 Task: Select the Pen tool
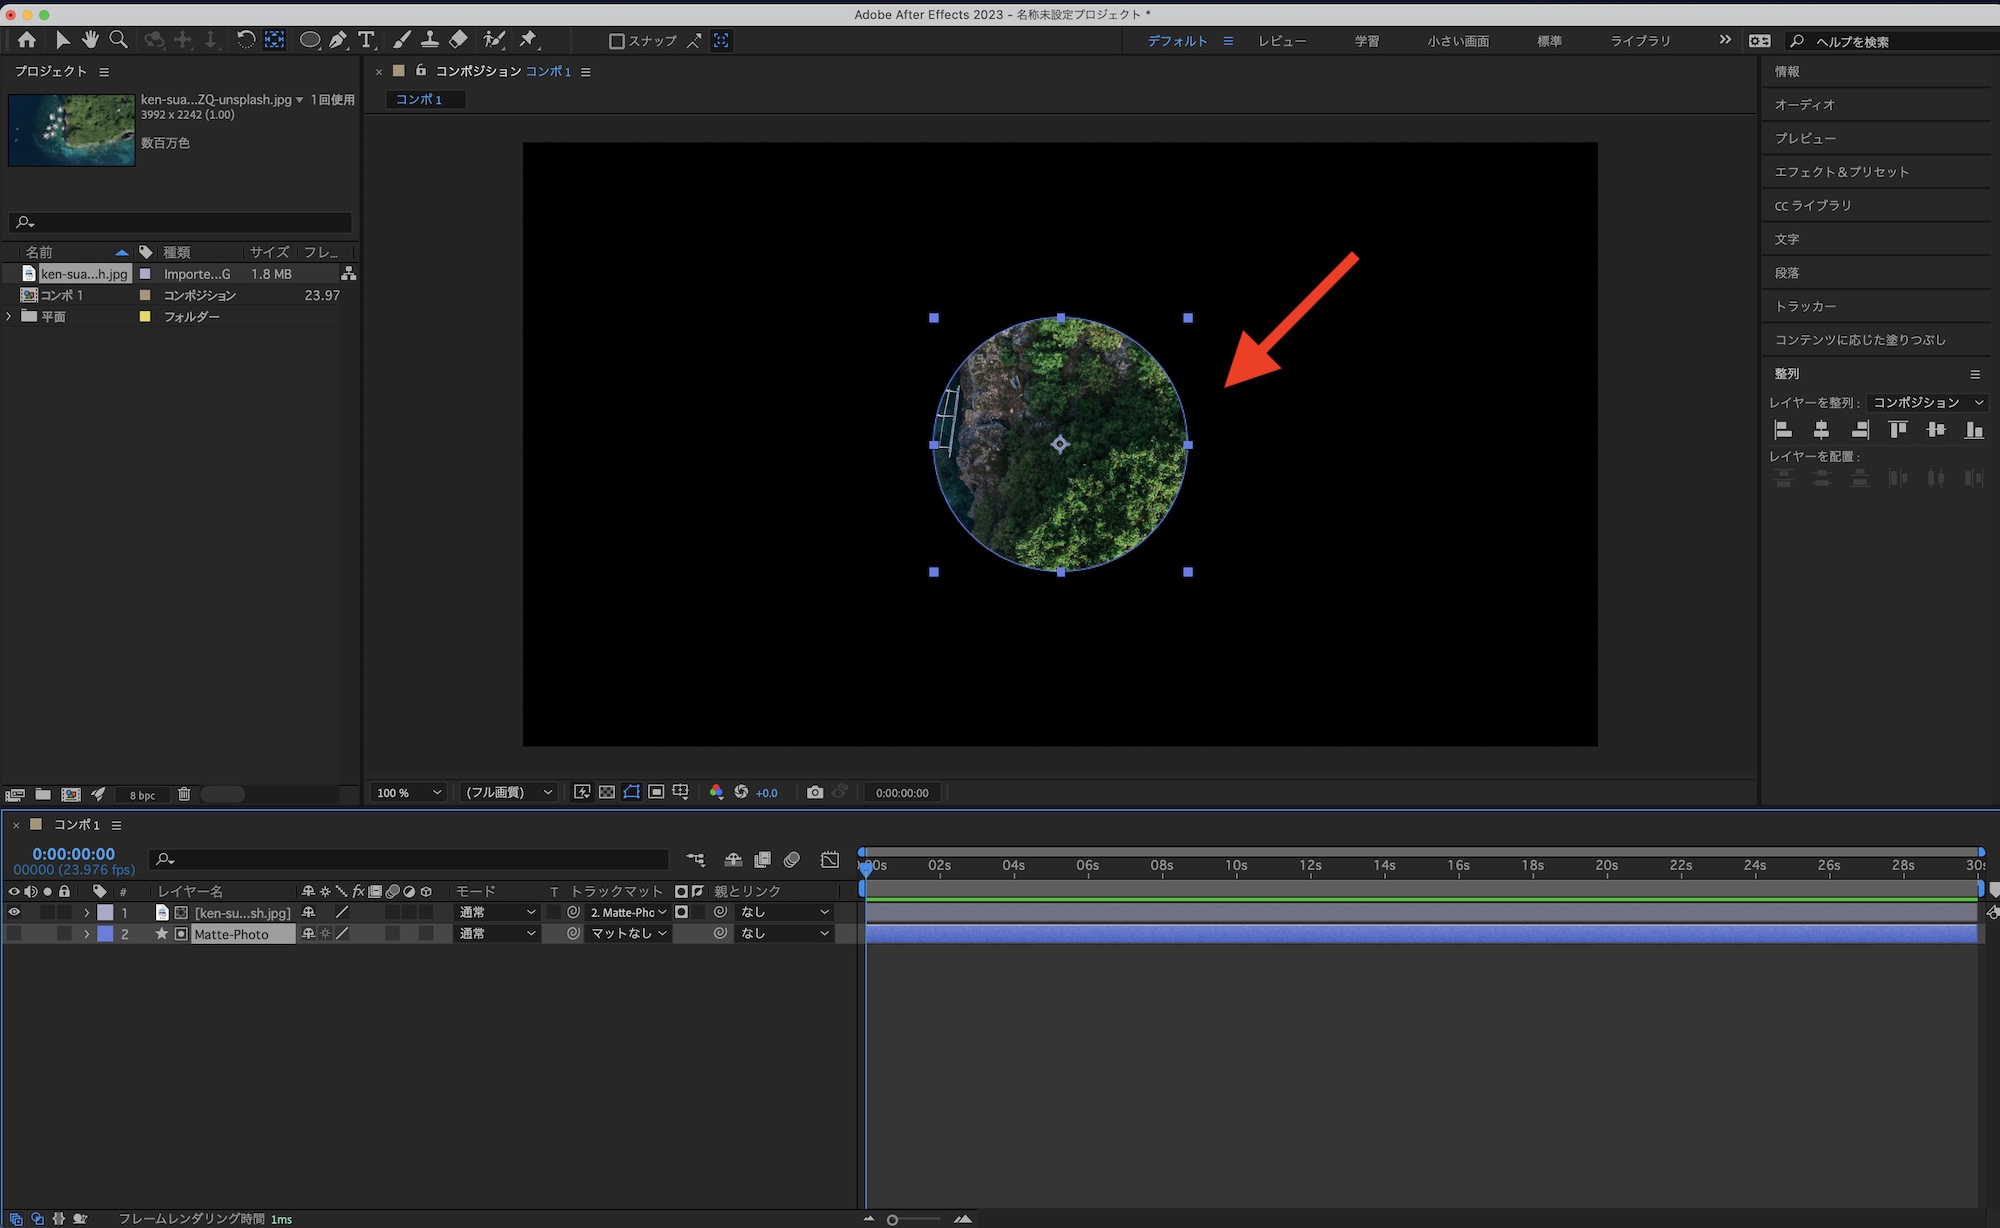[338, 40]
